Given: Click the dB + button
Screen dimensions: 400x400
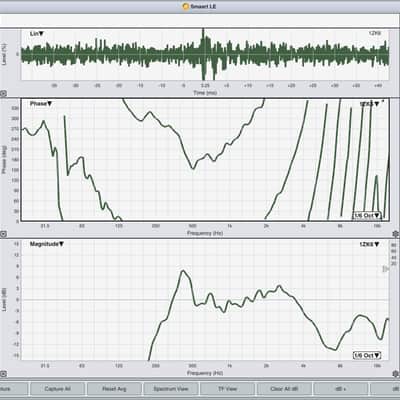Looking at the screenshot, I should tap(341, 389).
